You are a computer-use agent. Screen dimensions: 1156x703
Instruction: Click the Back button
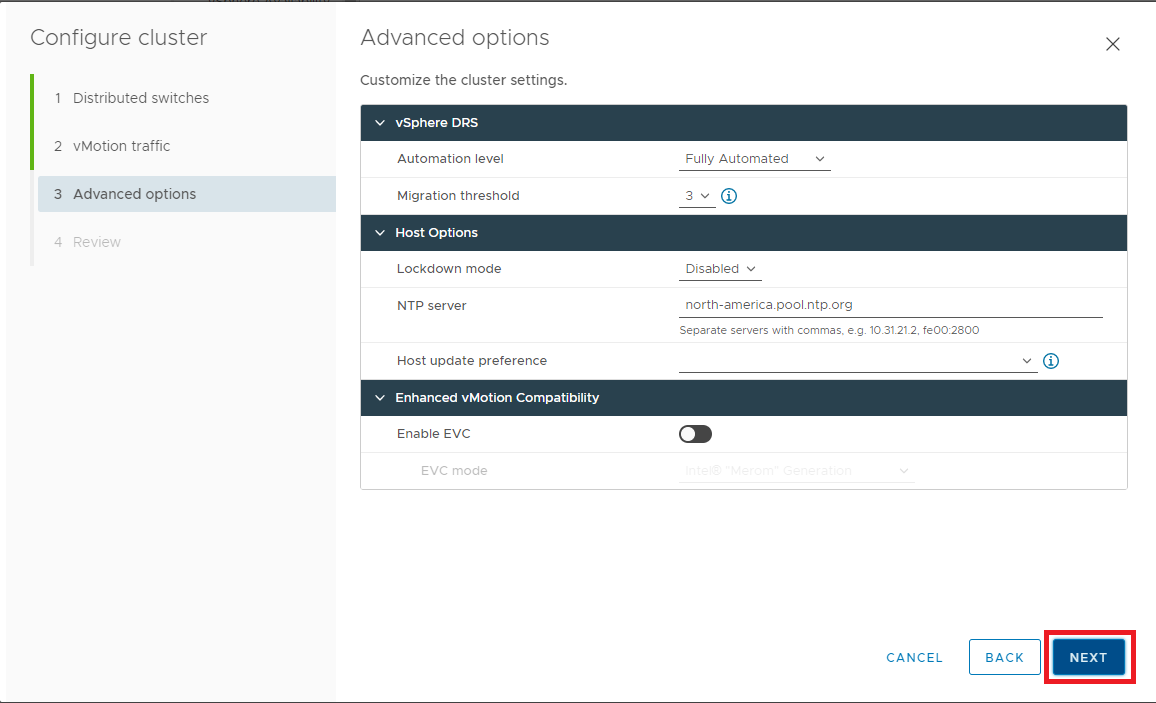pos(1004,657)
